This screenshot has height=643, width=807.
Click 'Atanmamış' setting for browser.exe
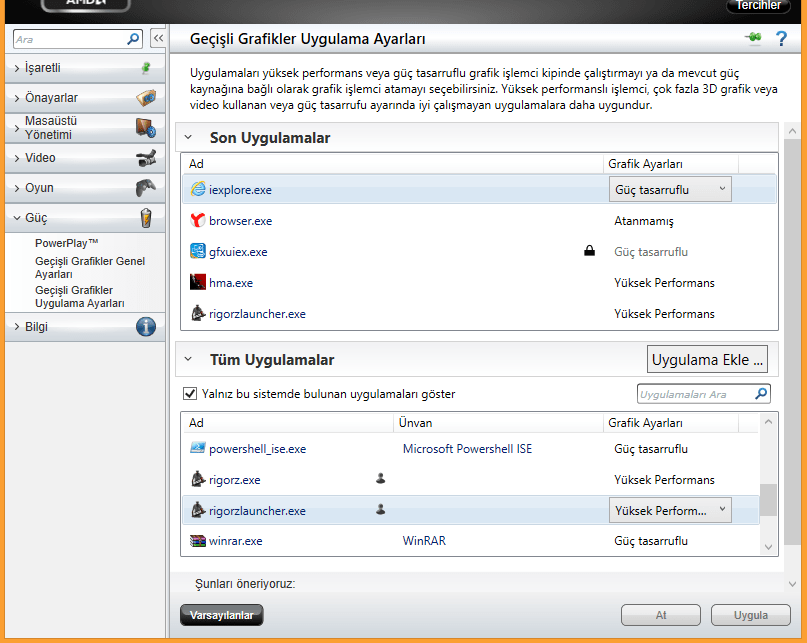644,221
